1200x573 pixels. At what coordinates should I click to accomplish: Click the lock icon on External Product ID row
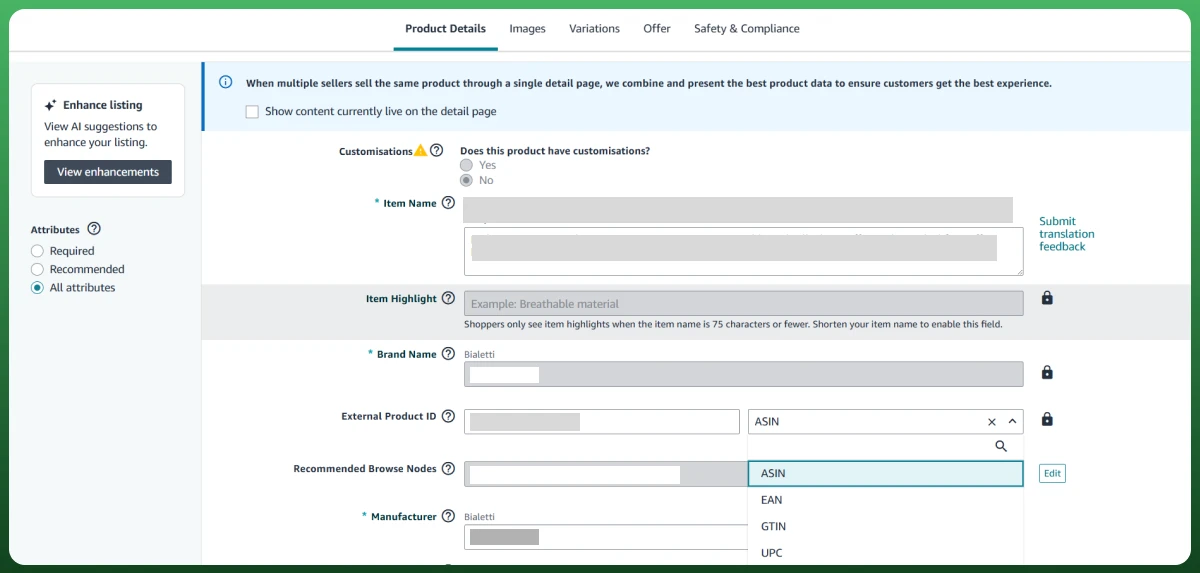(1047, 420)
